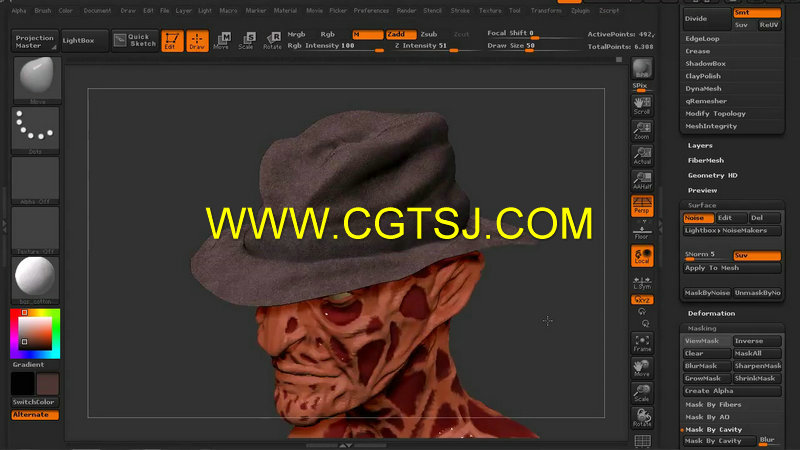Click Create Alpha button
The width and height of the screenshot is (800, 450).
coord(732,391)
